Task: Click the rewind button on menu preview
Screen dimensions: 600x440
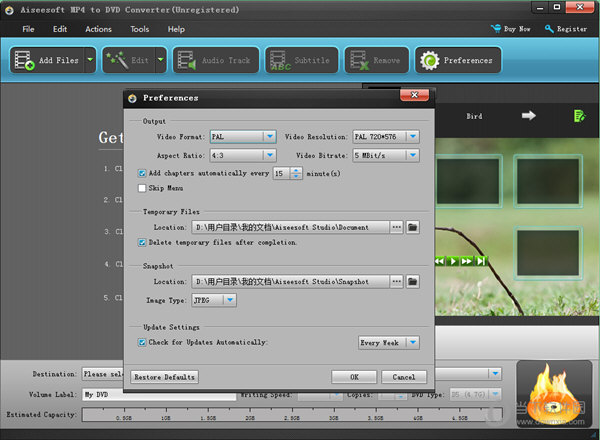Action: 440,261
